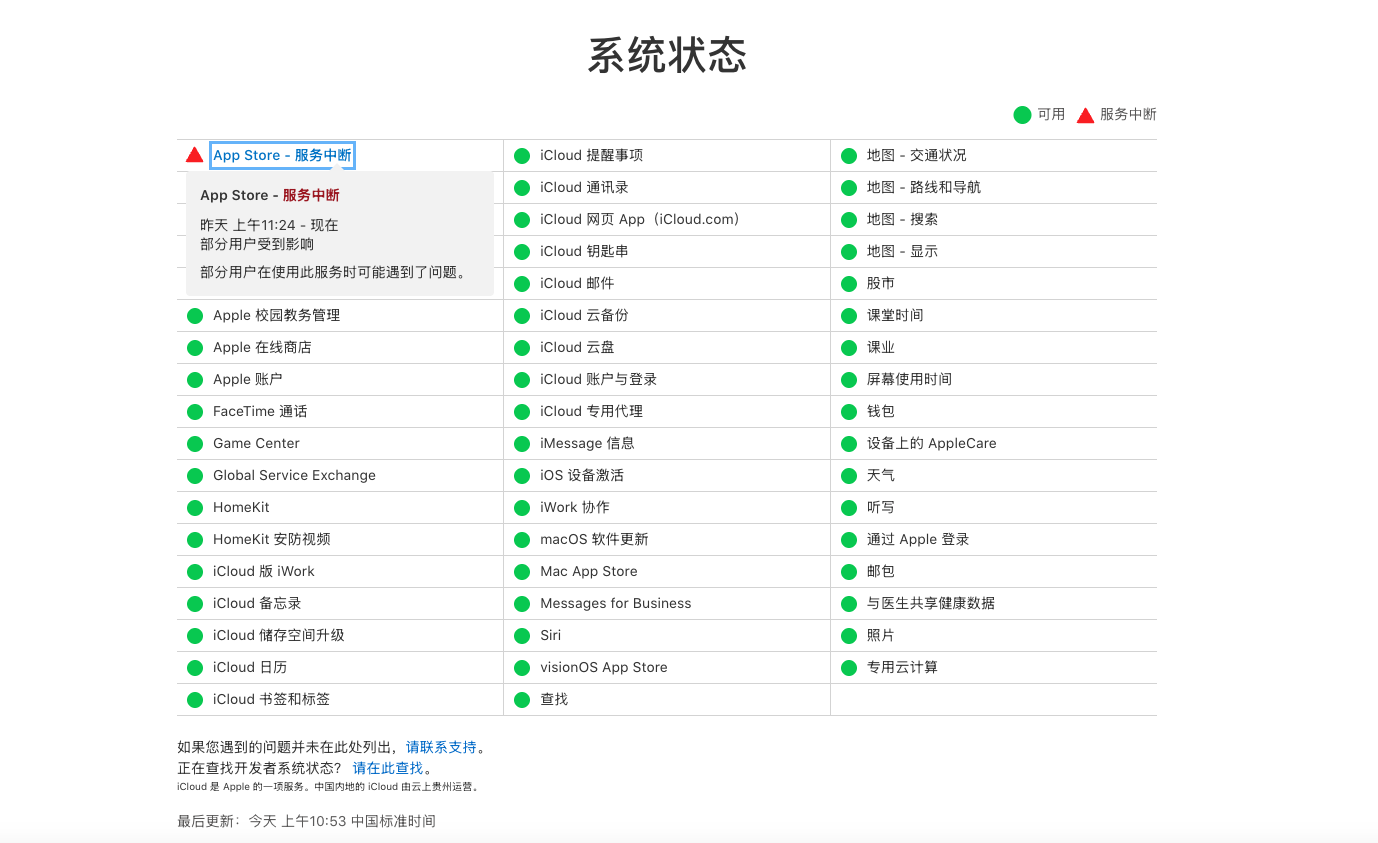Select the iCloud 云备份 entry
This screenshot has height=843, width=1378.
584,315
